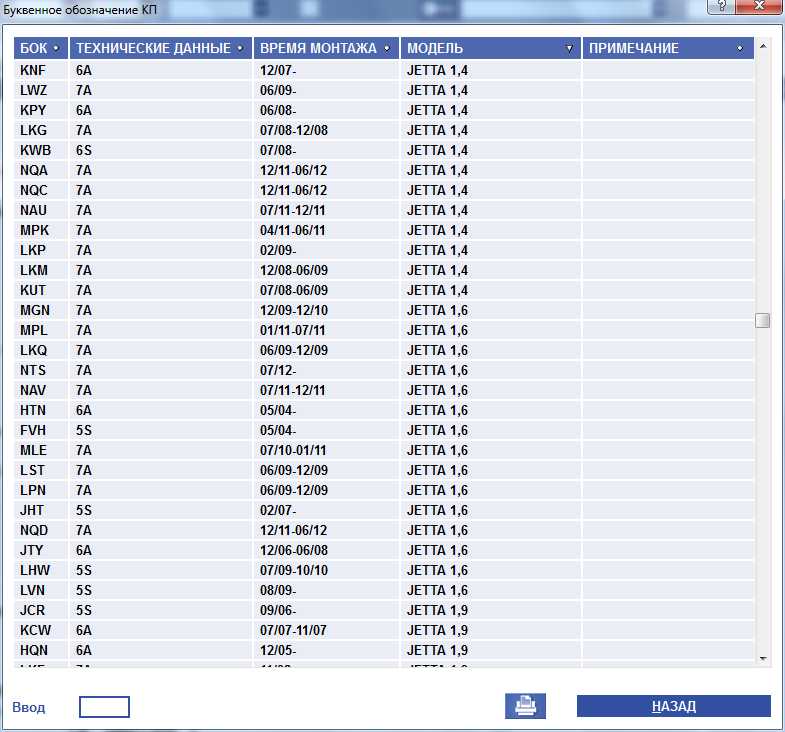Select the KNF gearbox code row
Image resolution: width=785 pixels, height=732 pixels.
[x=33, y=71]
